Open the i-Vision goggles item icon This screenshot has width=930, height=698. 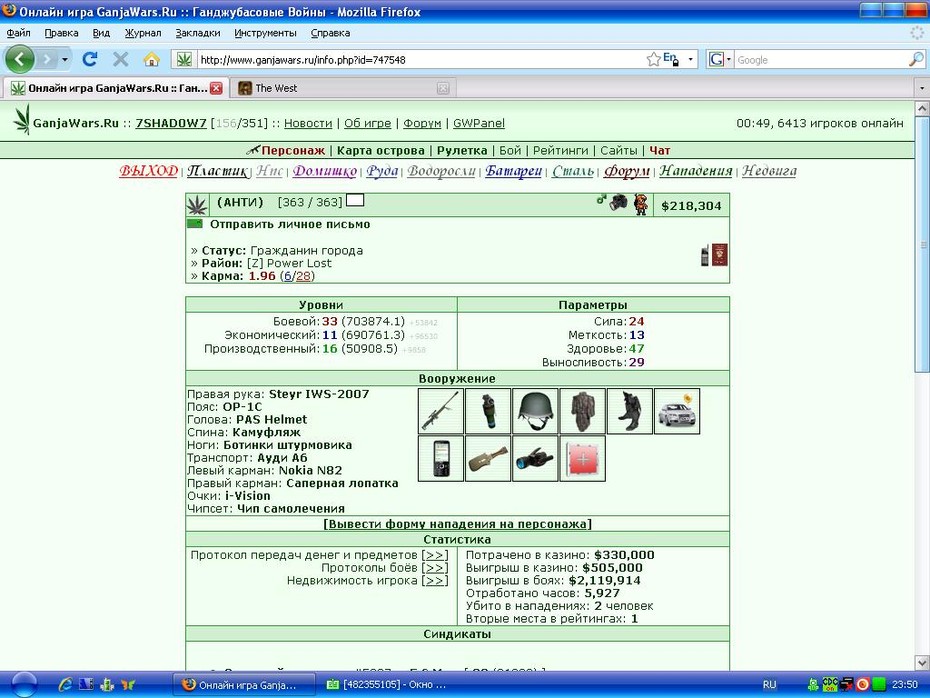[x=535, y=458]
